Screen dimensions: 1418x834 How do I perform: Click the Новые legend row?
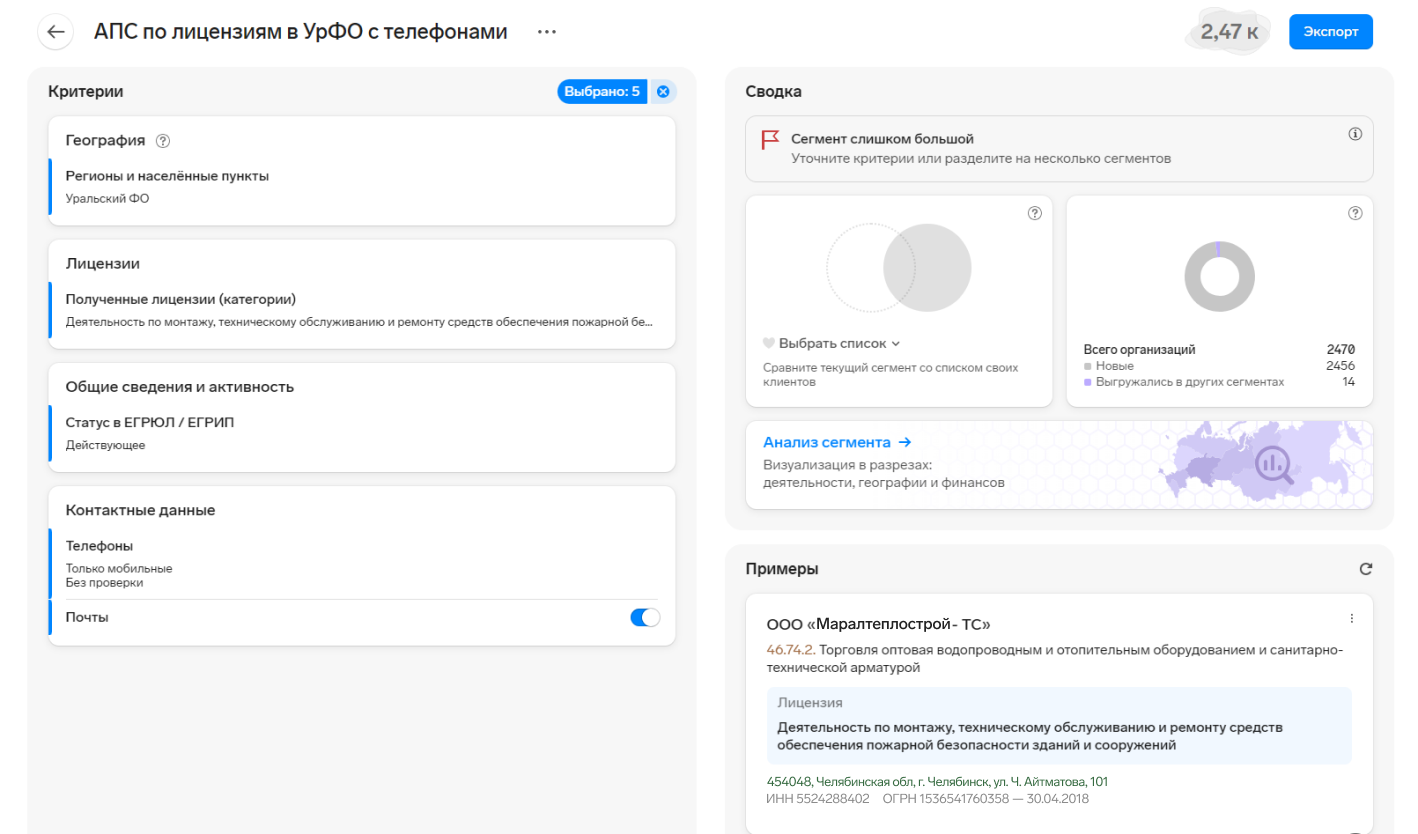tap(1219, 366)
